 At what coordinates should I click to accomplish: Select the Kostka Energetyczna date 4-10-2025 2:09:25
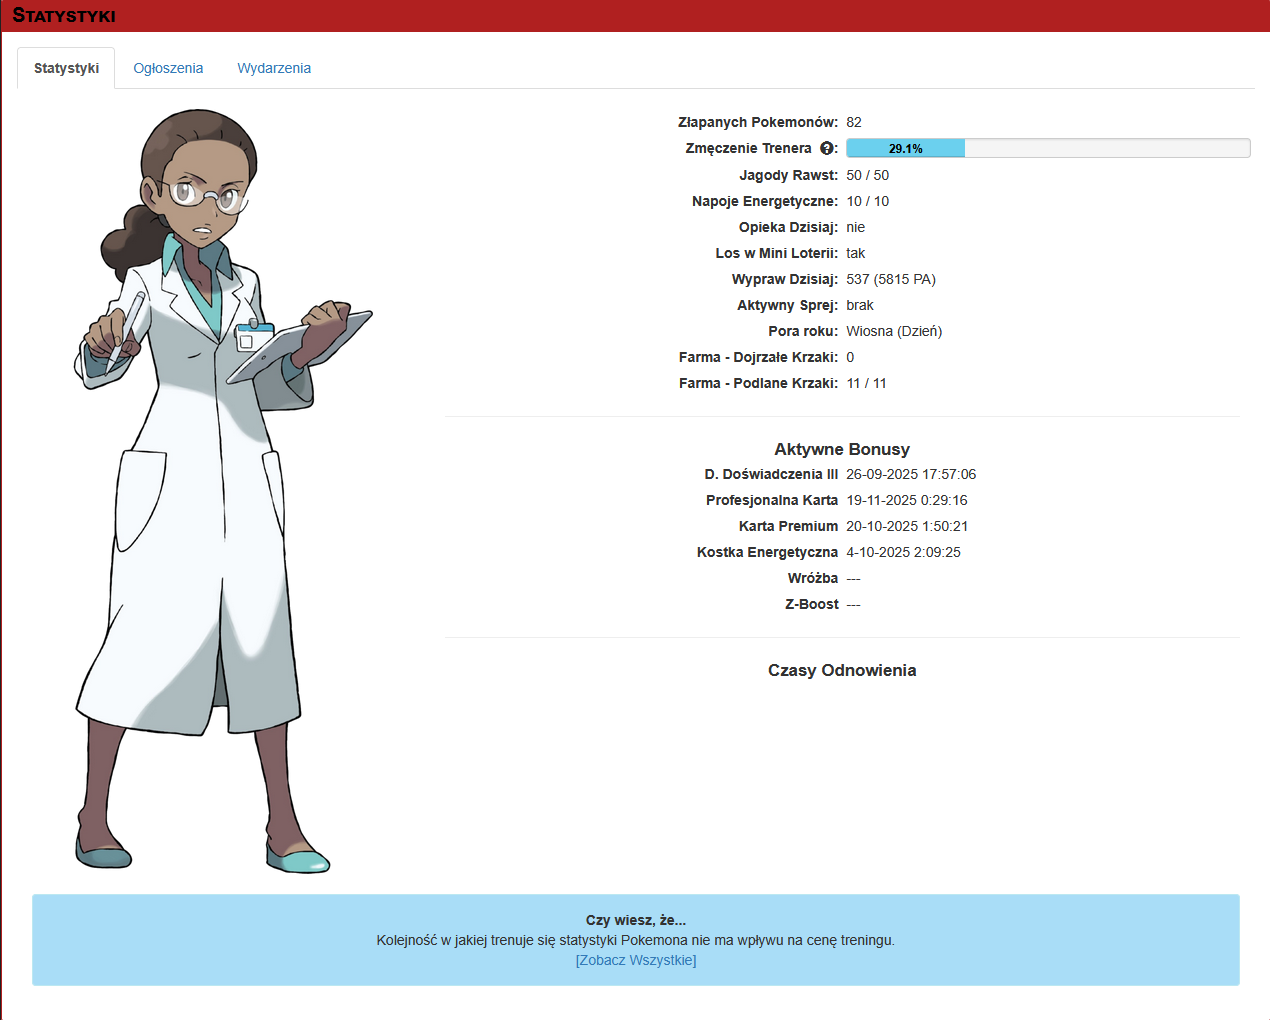click(x=903, y=552)
